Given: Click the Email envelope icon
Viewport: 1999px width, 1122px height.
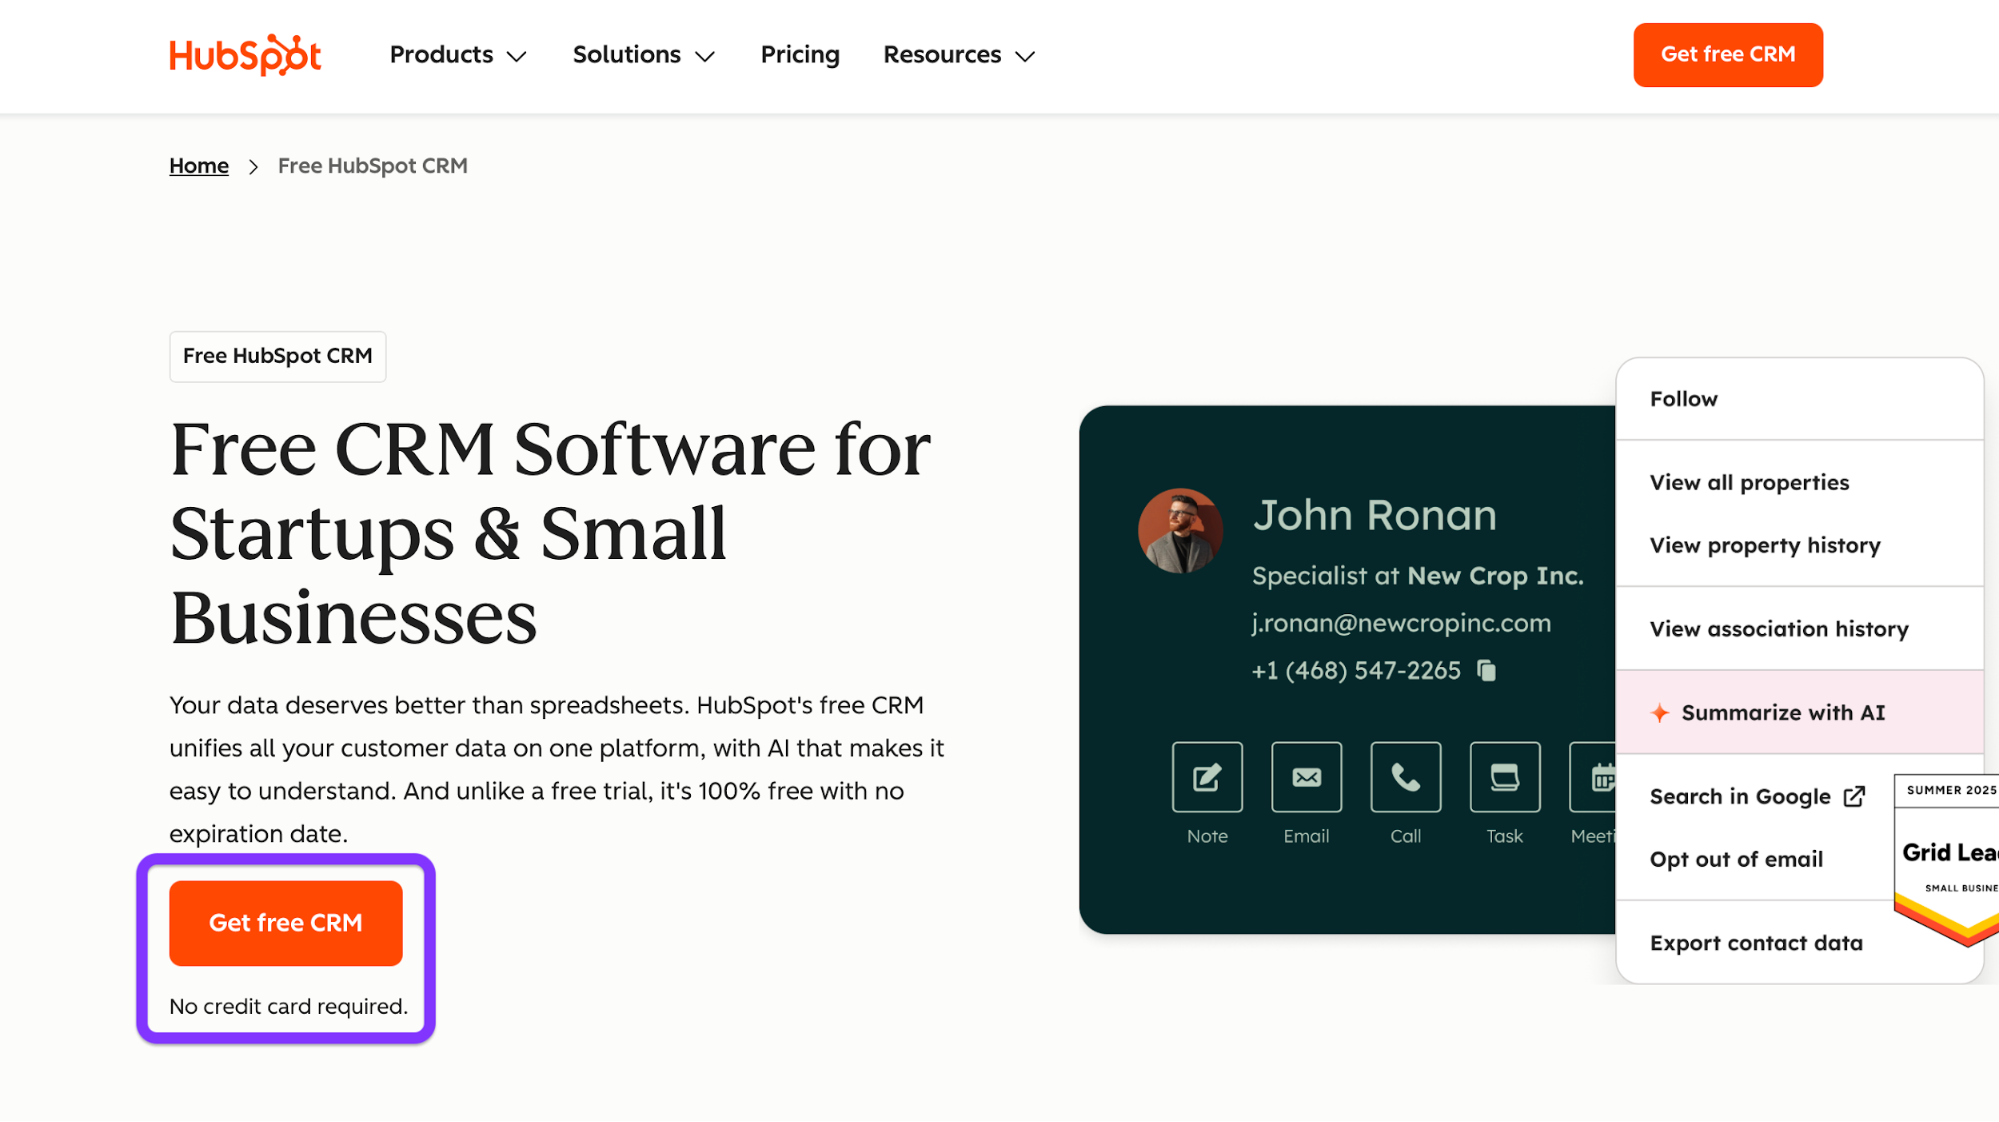Looking at the screenshot, I should pos(1306,777).
